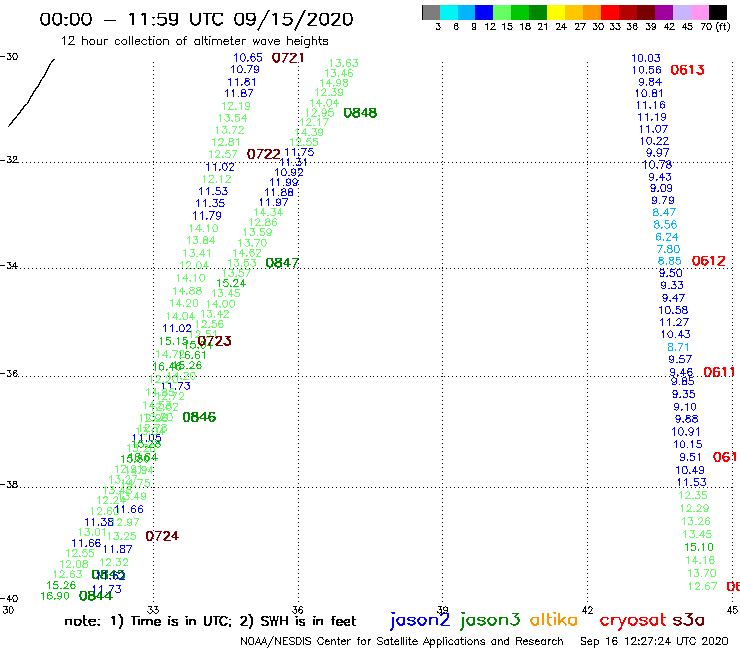Click the wave height value '6.24'
Viewport: 740px width, 650px height.
[x=667, y=237]
